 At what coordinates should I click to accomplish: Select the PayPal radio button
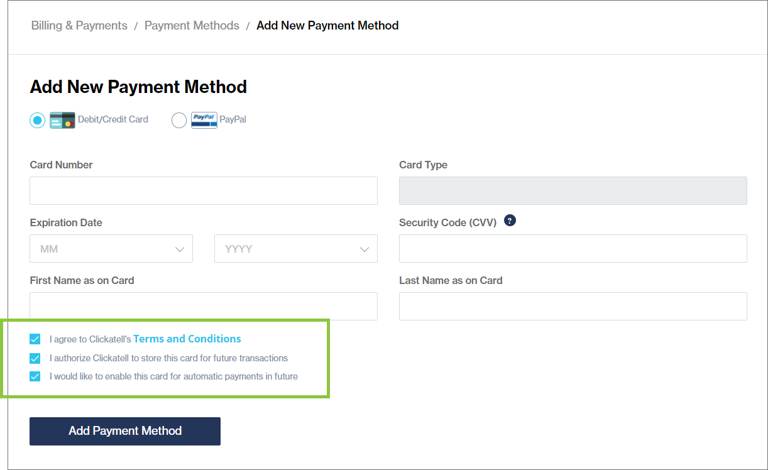coord(179,120)
